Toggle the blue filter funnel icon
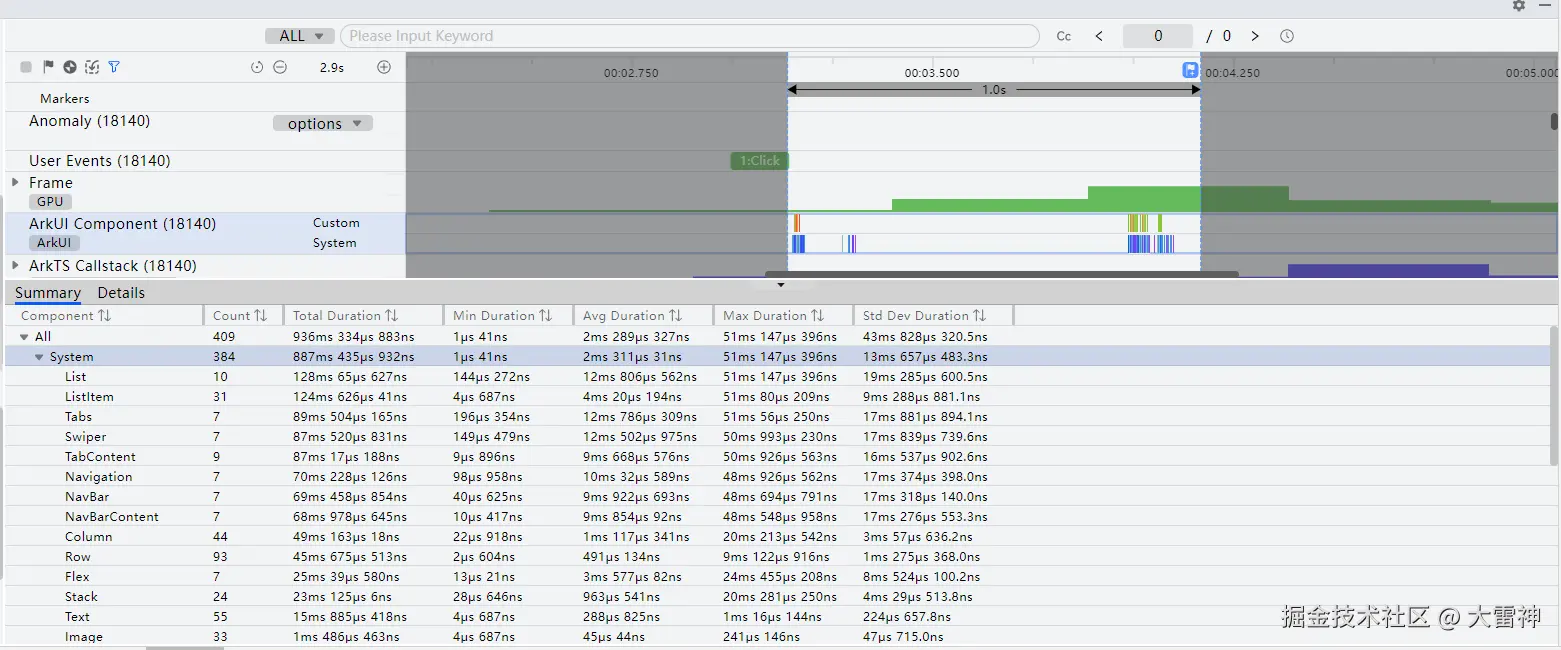 [114, 67]
